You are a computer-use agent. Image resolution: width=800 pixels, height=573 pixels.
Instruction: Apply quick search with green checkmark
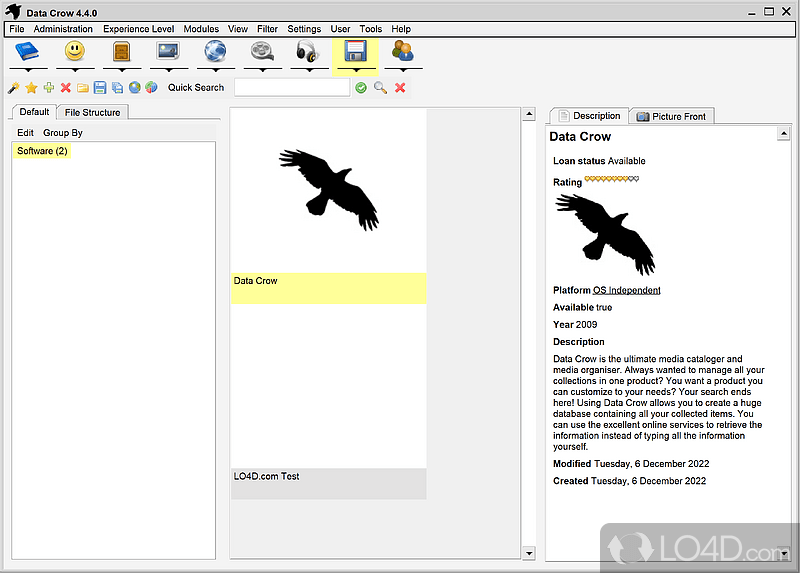tap(361, 88)
